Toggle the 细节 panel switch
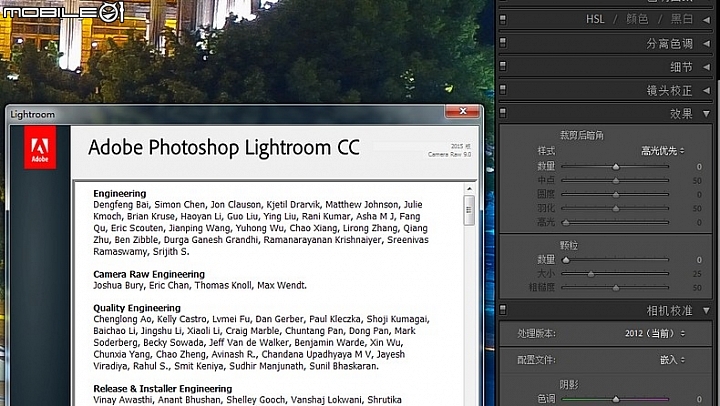 pos(503,67)
